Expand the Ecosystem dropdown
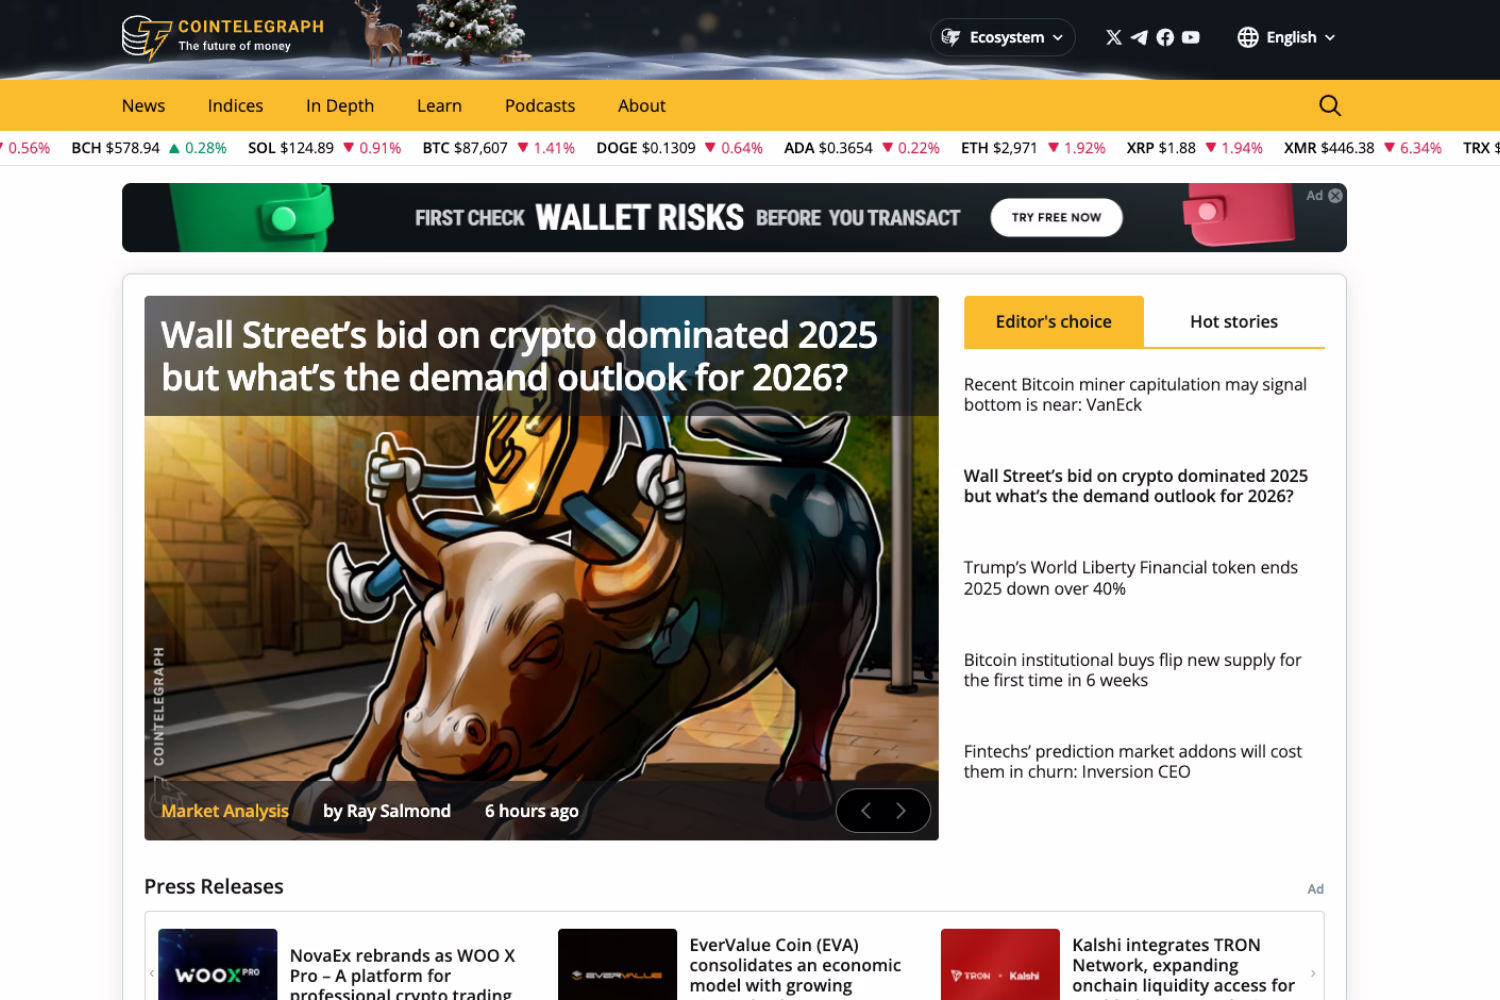1500x1000 pixels. [1003, 37]
